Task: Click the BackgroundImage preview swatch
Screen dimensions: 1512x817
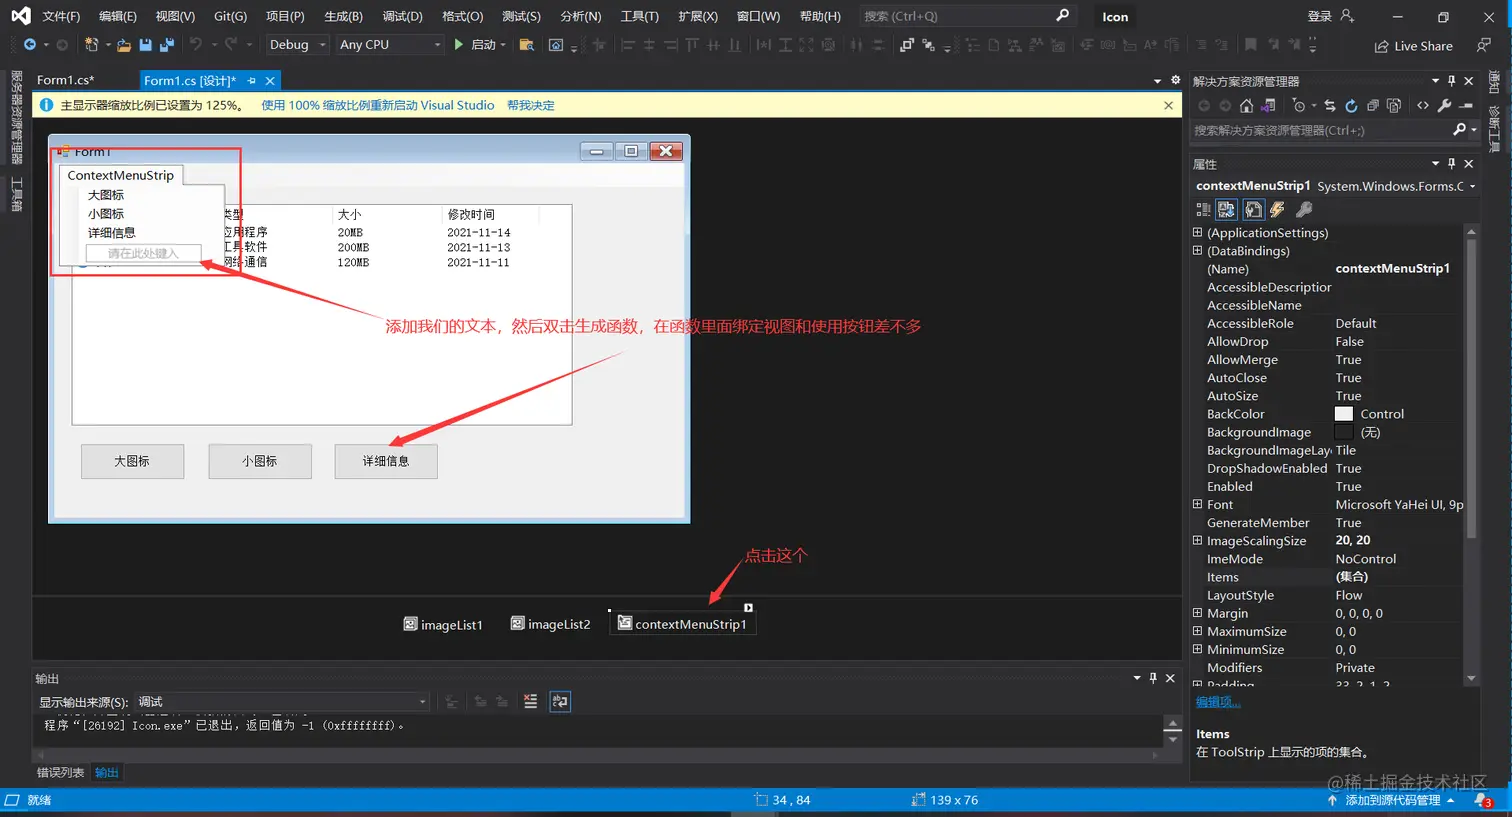Action: [x=1344, y=432]
